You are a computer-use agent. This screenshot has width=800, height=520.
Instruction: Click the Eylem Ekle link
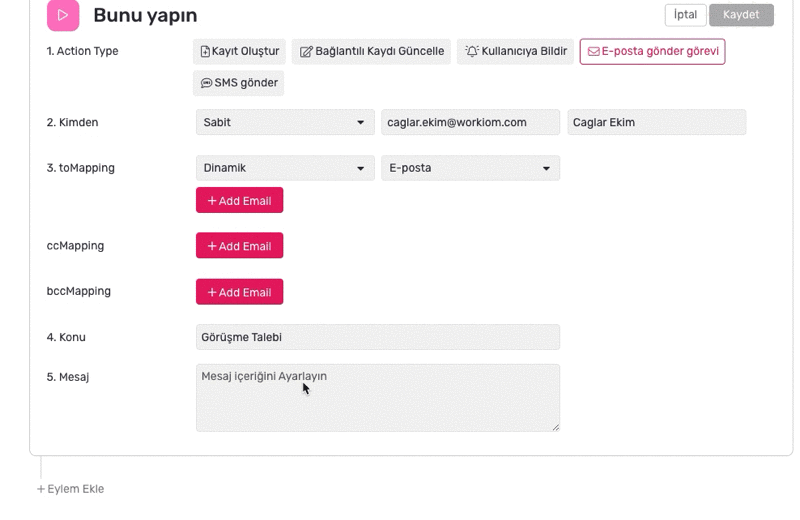[70, 489]
